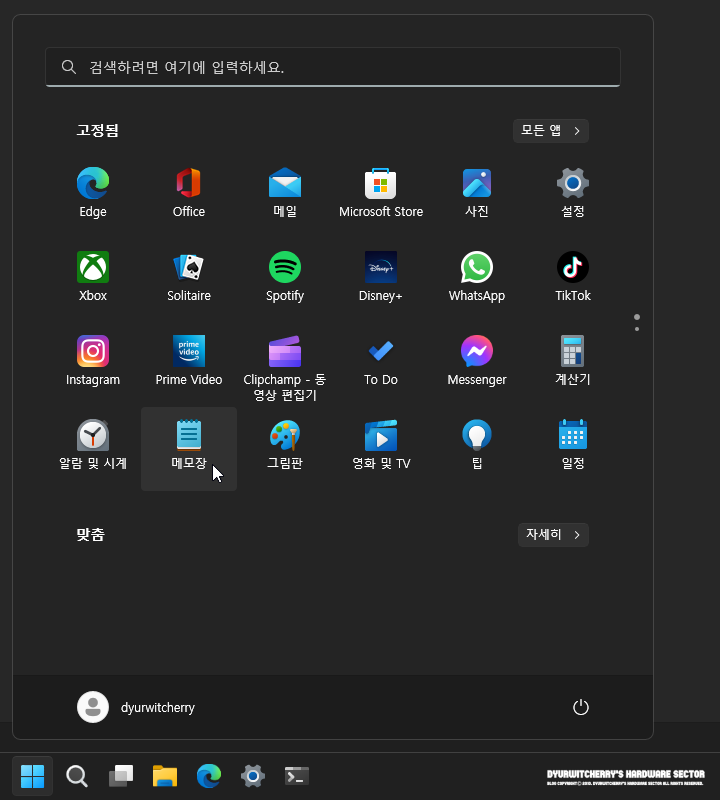Launch Messenger
Viewport: 720px width, 800px height.
(477, 361)
